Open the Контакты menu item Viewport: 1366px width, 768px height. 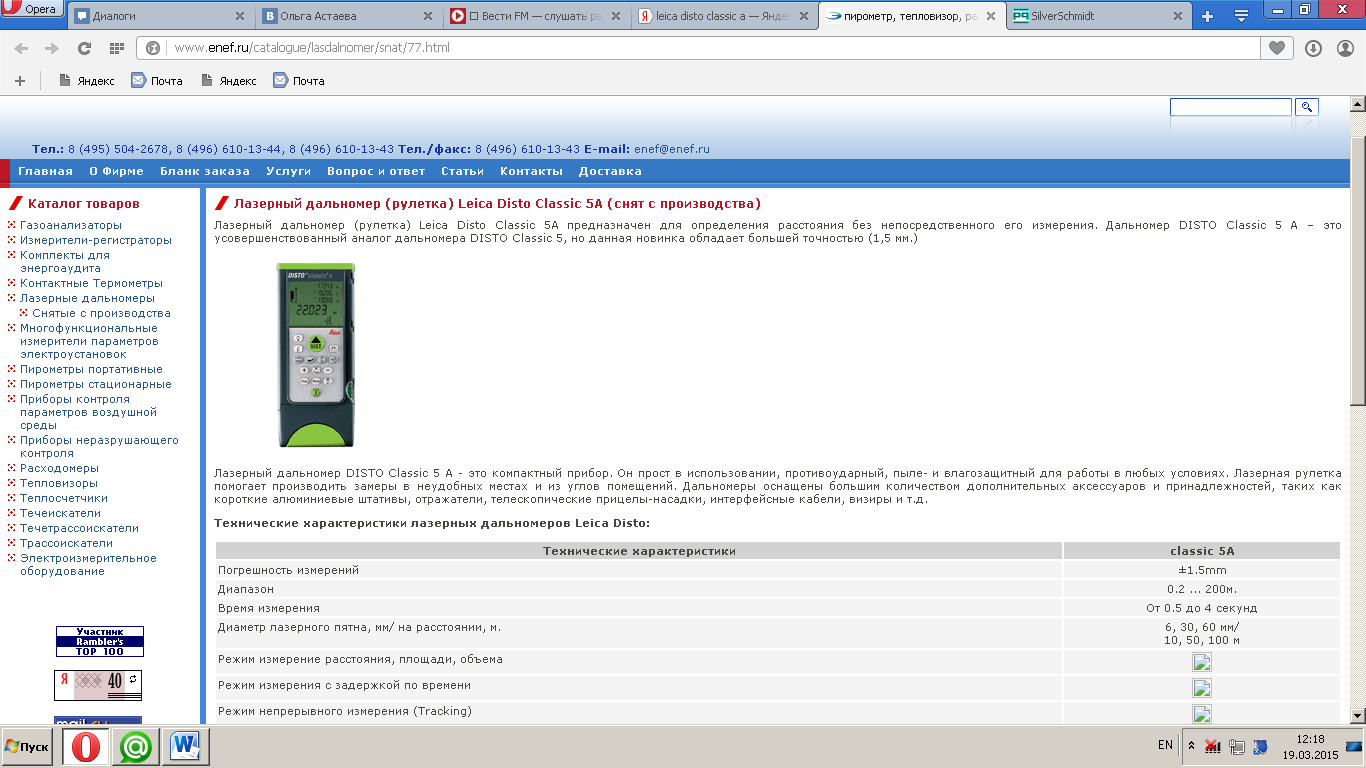tap(531, 171)
